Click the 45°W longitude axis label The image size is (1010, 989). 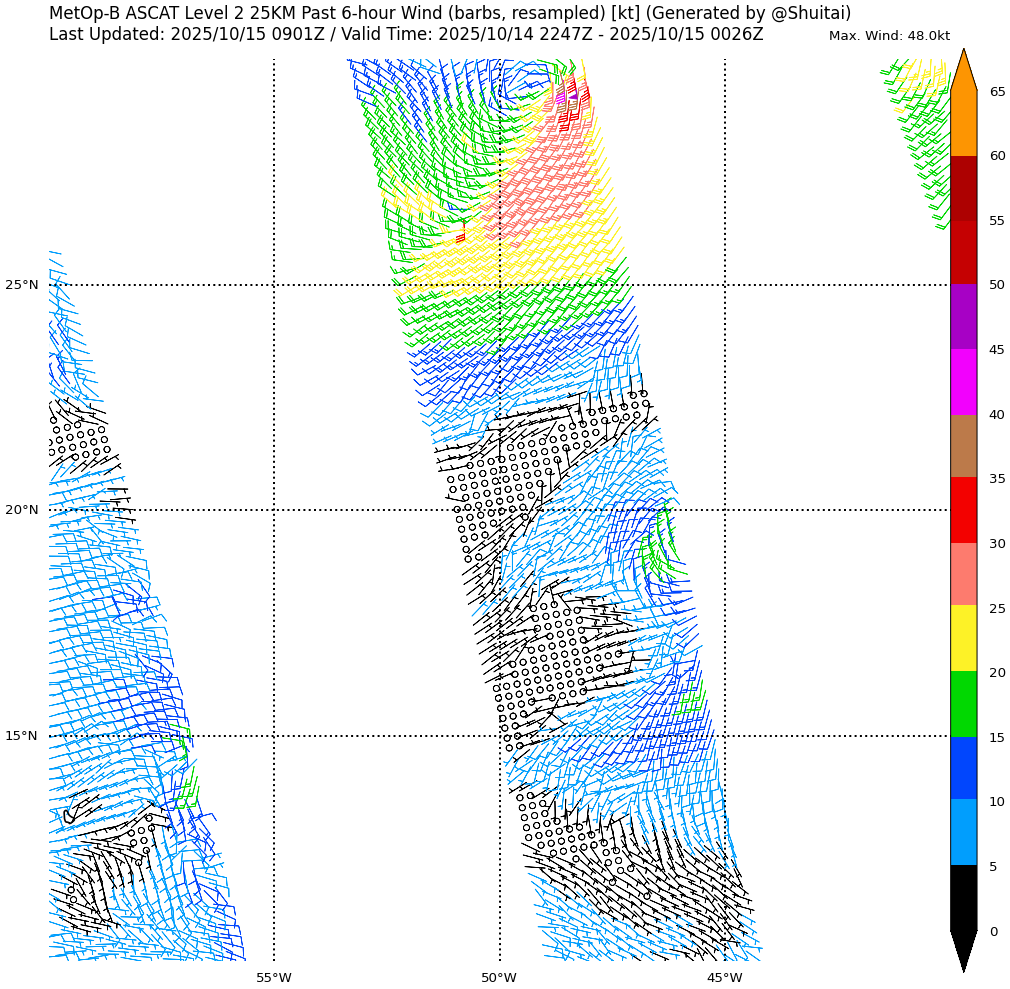pos(725,977)
